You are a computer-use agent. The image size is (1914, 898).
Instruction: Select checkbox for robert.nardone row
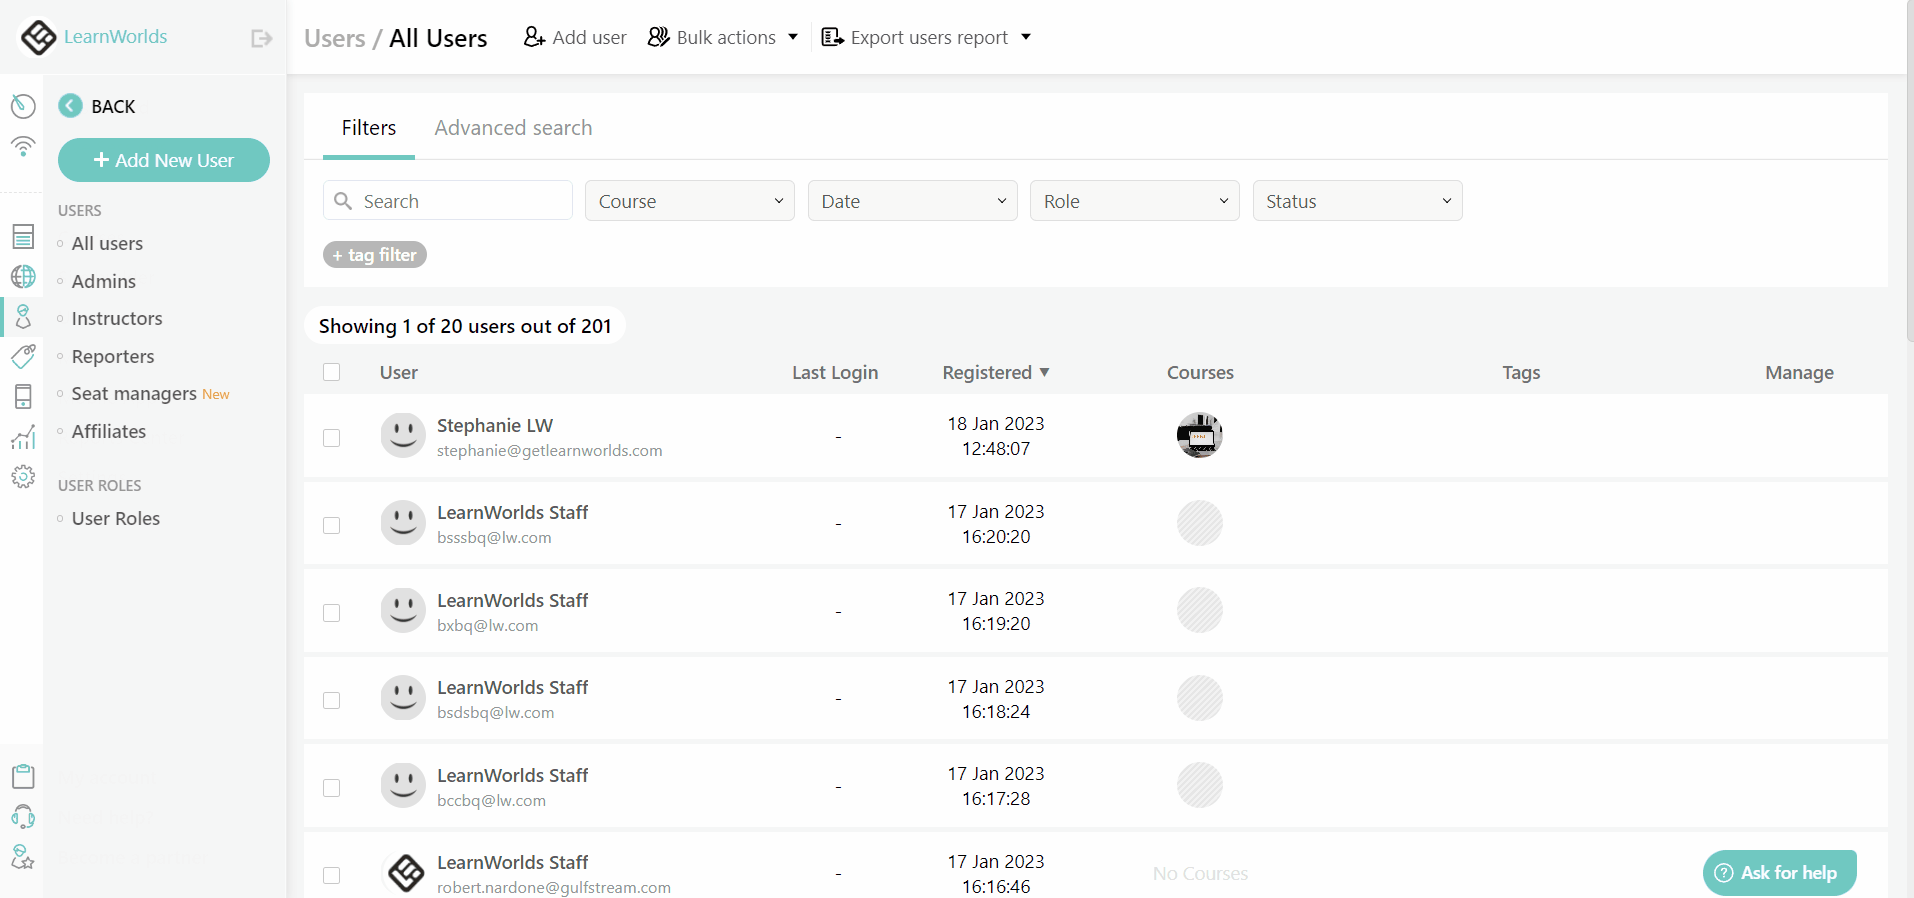[x=332, y=875]
